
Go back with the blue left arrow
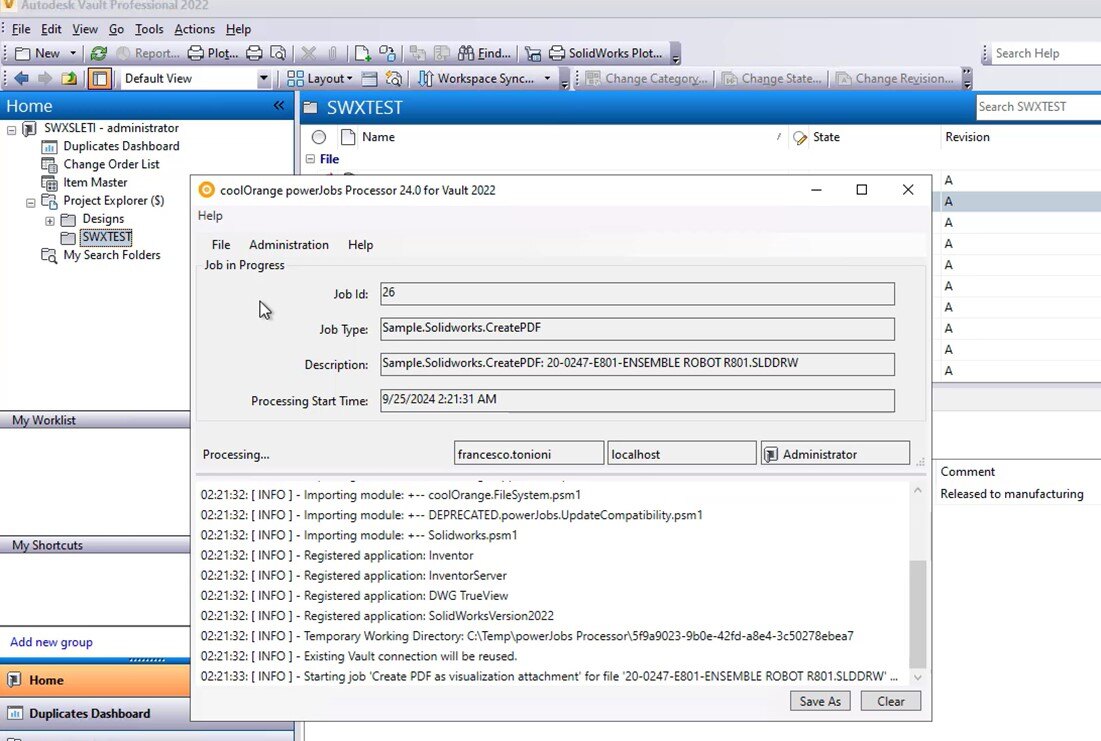click(21, 79)
